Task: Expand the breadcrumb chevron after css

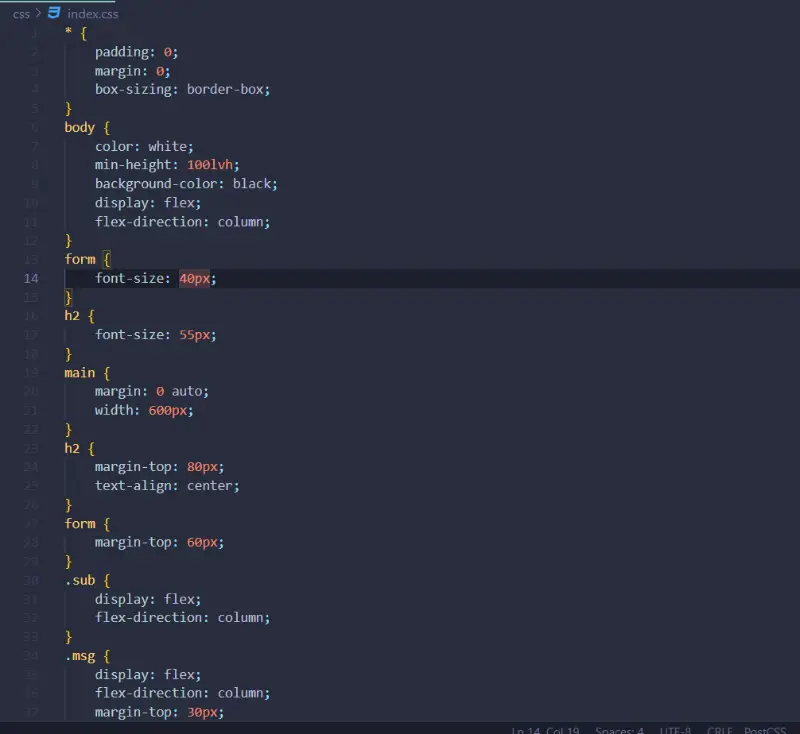Action: tap(38, 14)
